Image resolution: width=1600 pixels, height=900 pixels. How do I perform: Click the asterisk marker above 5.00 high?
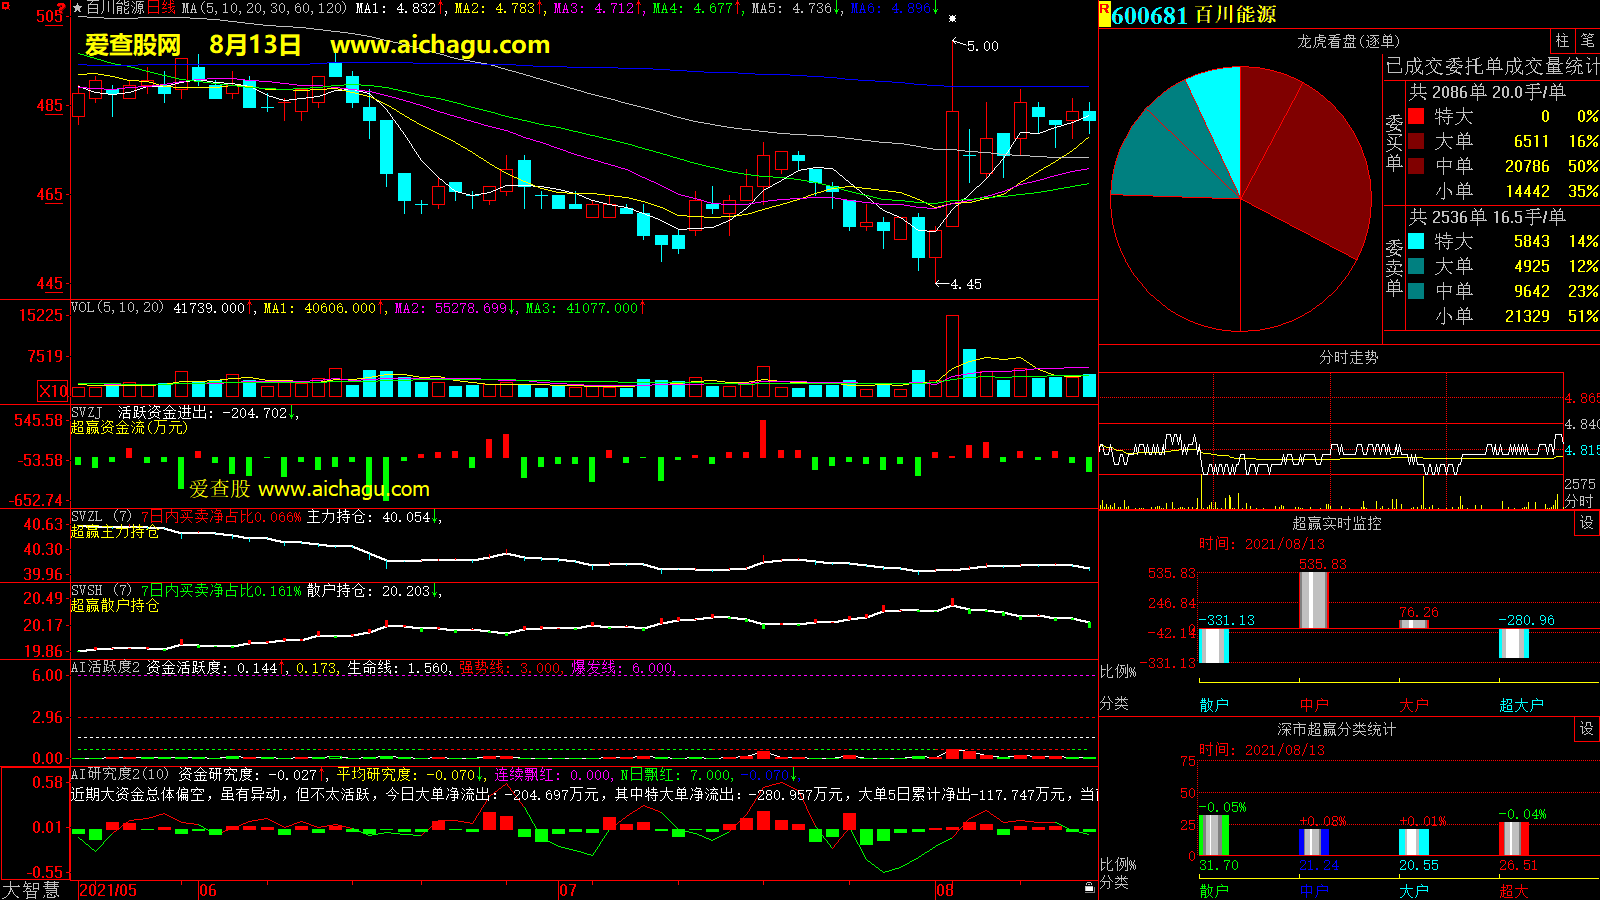tap(952, 19)
